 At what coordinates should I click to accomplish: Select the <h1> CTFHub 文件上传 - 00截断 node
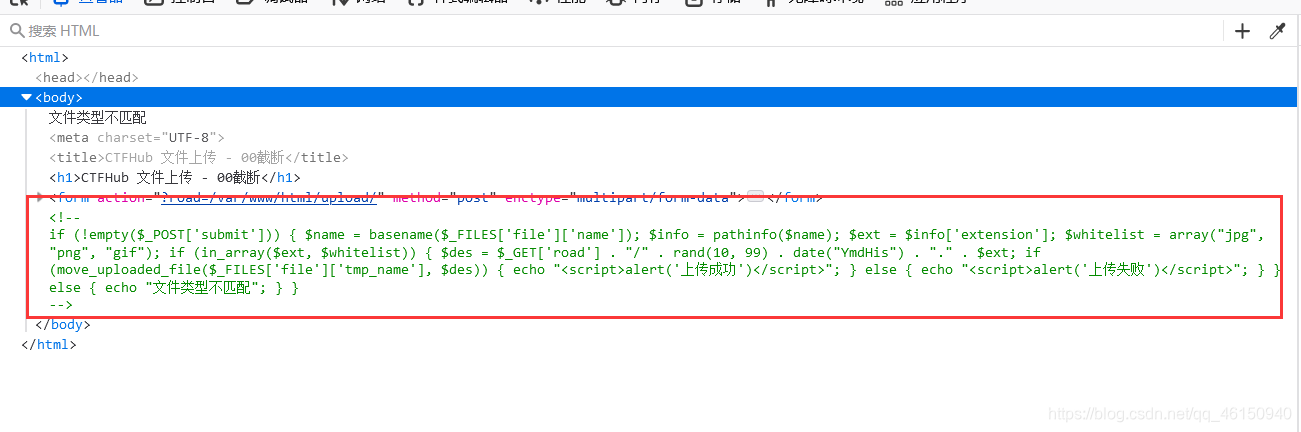tap(175, 177)
